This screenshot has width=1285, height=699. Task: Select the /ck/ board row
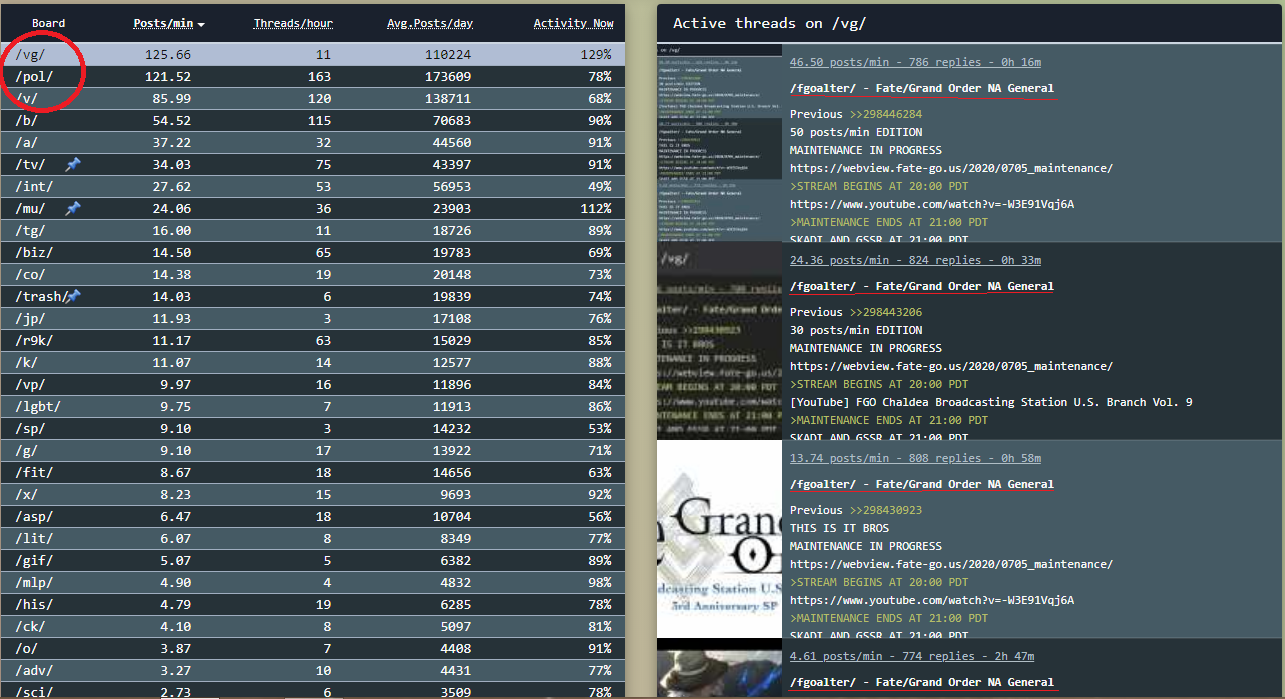[x=314, y=626]
